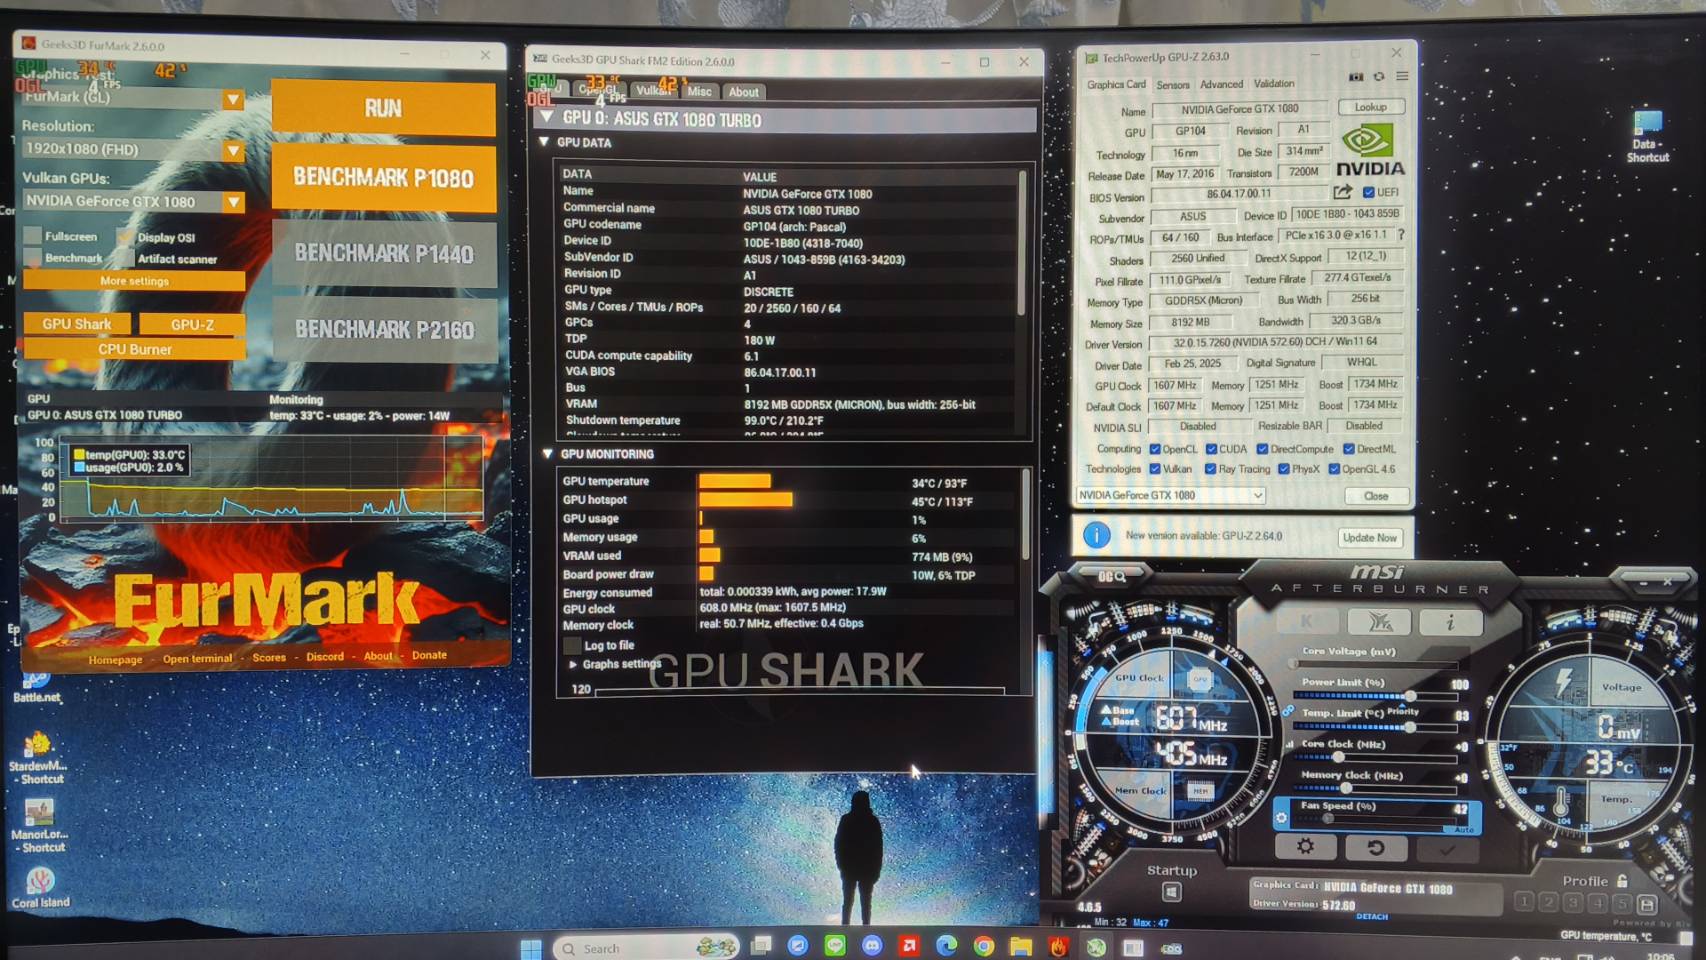The height and width of the screenshot is (960, 1706).
Task: Save the Afterburner profile with the floppy icon
Action: click(1646, 904)
